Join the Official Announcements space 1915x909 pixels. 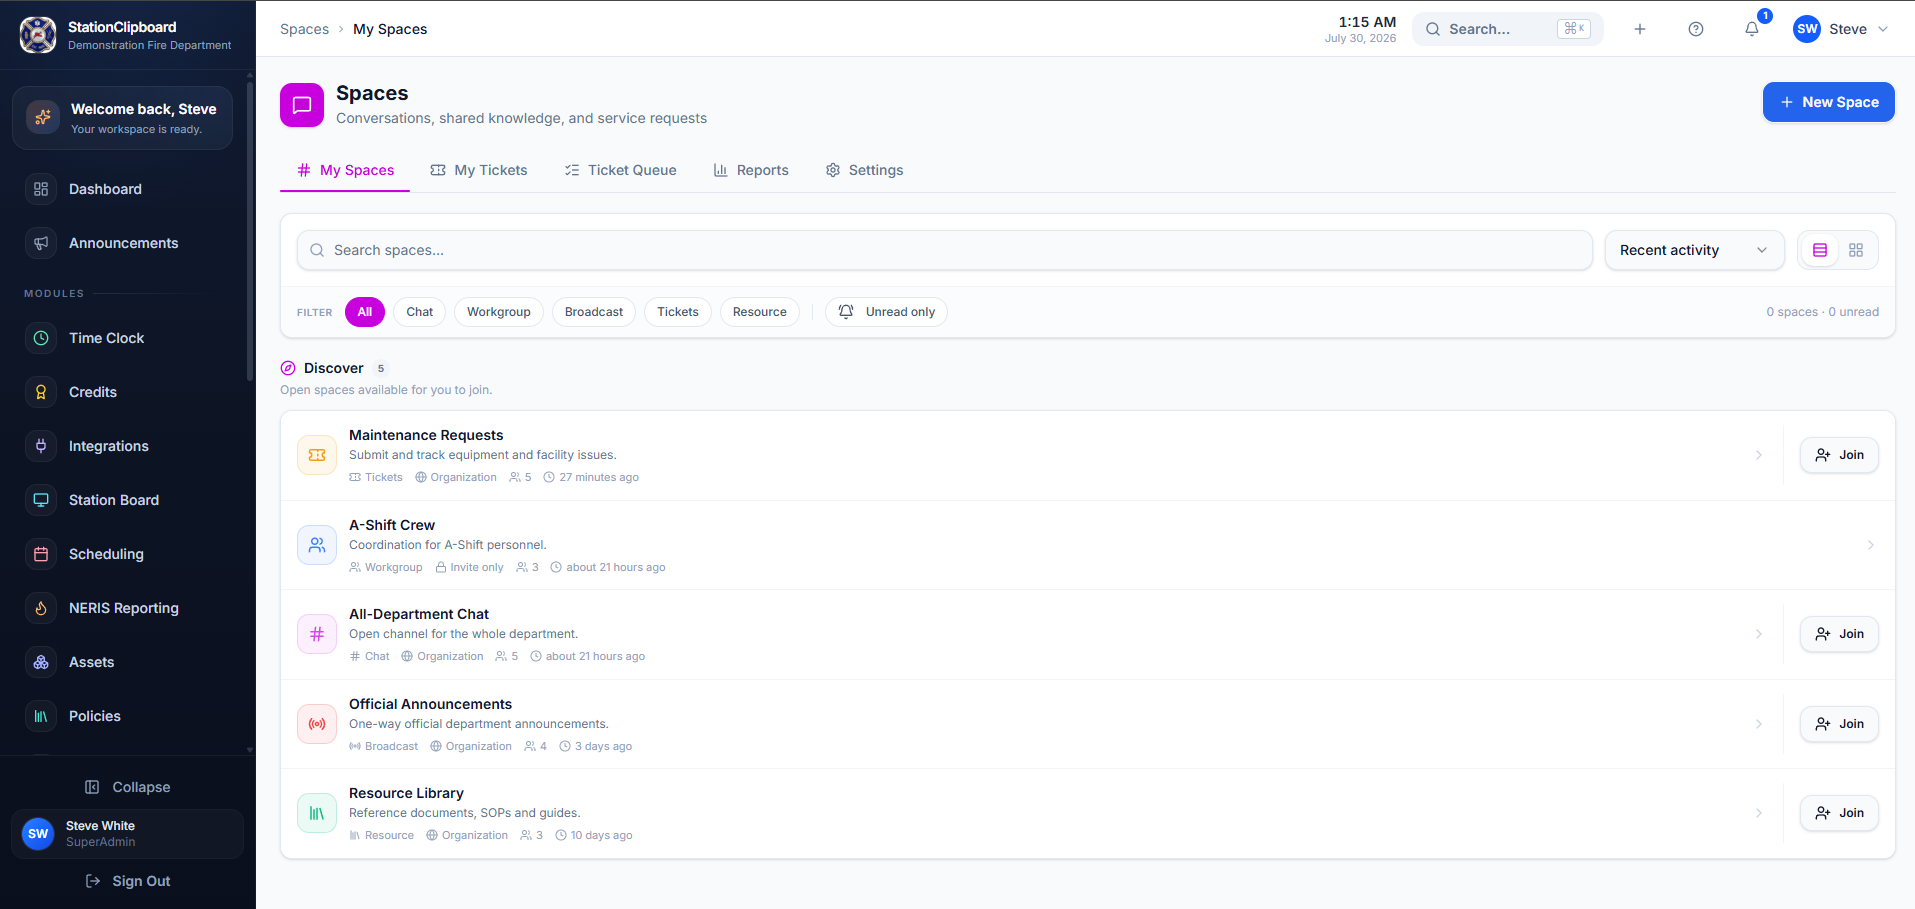(x=1839, y=724)
